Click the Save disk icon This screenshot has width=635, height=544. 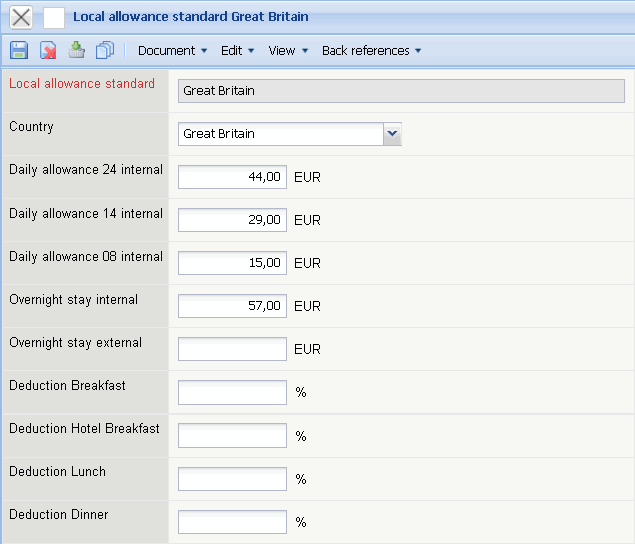[18, 50]
